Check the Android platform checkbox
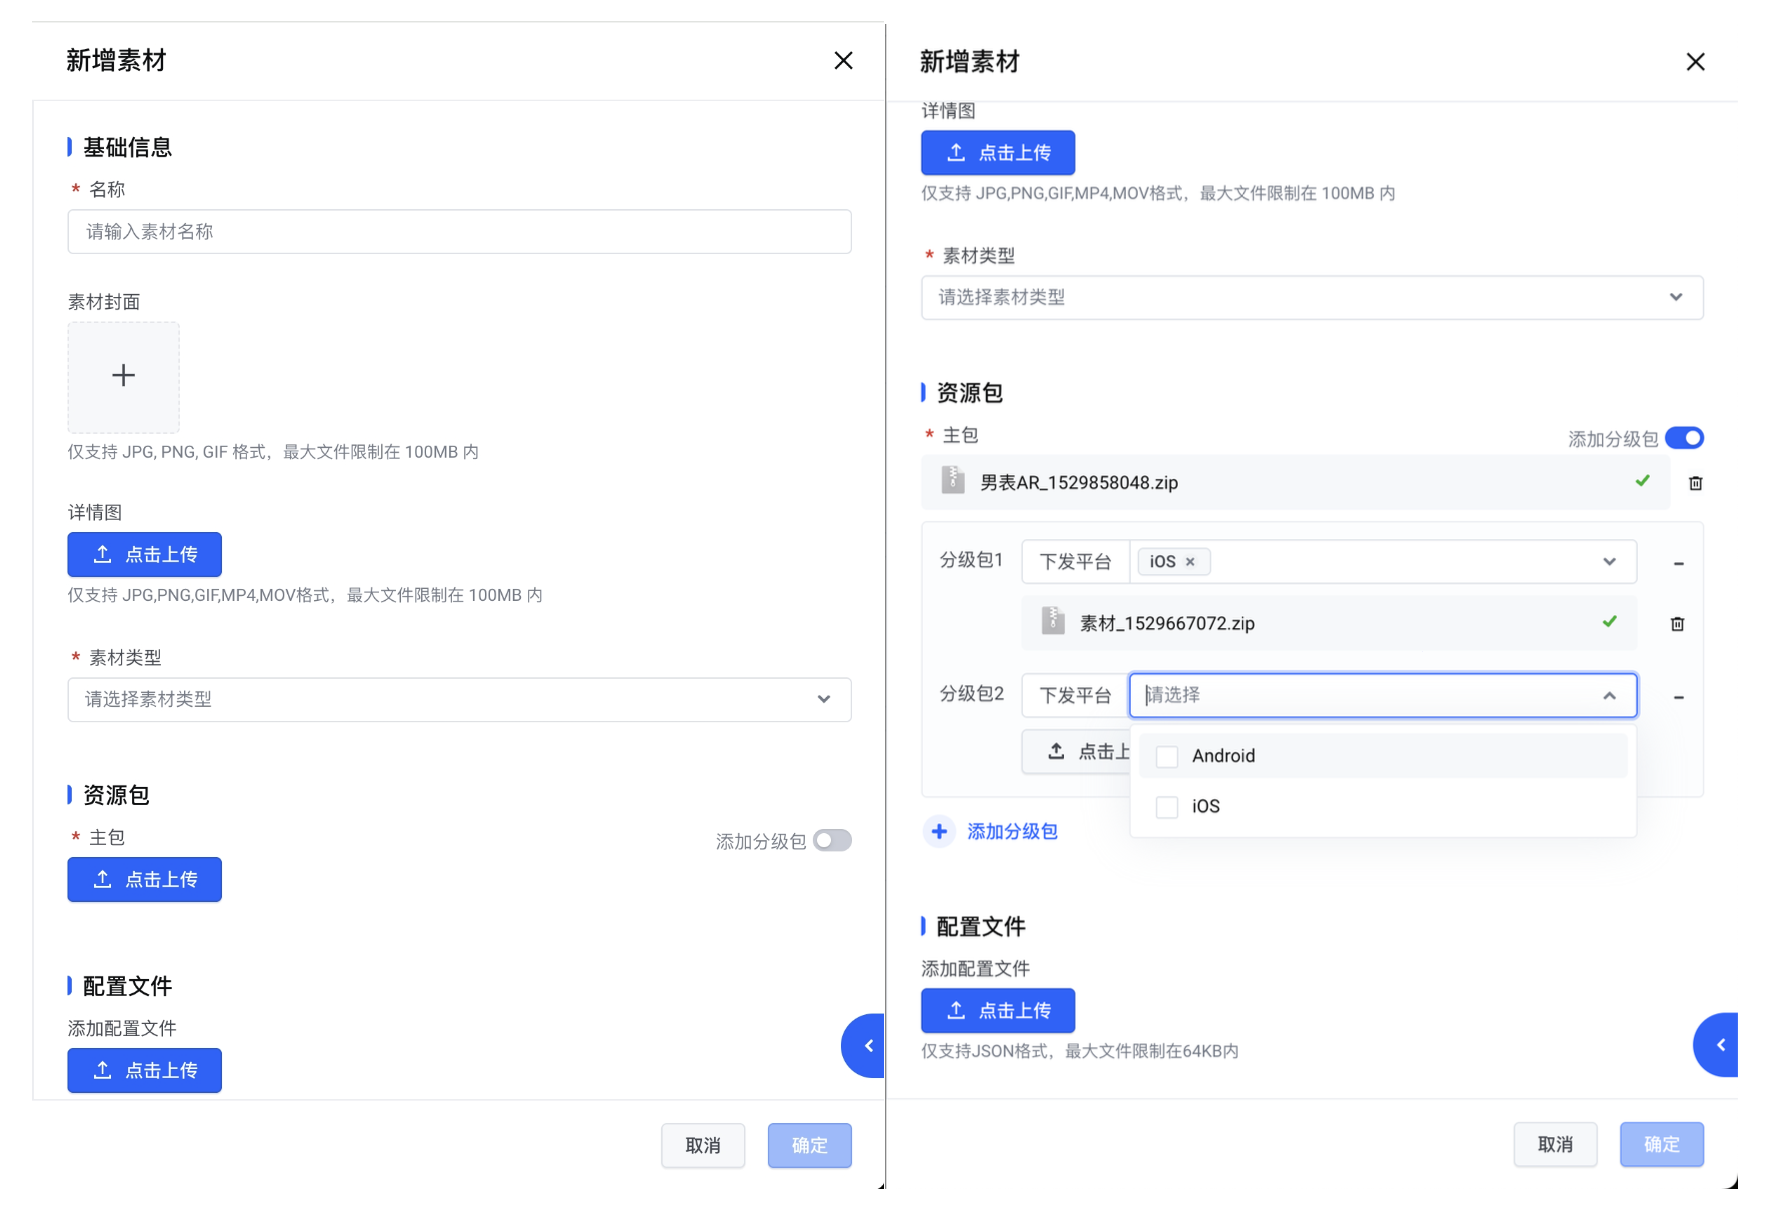The height and width of the screenshot is (1226, 1774). click(1167, 756)
